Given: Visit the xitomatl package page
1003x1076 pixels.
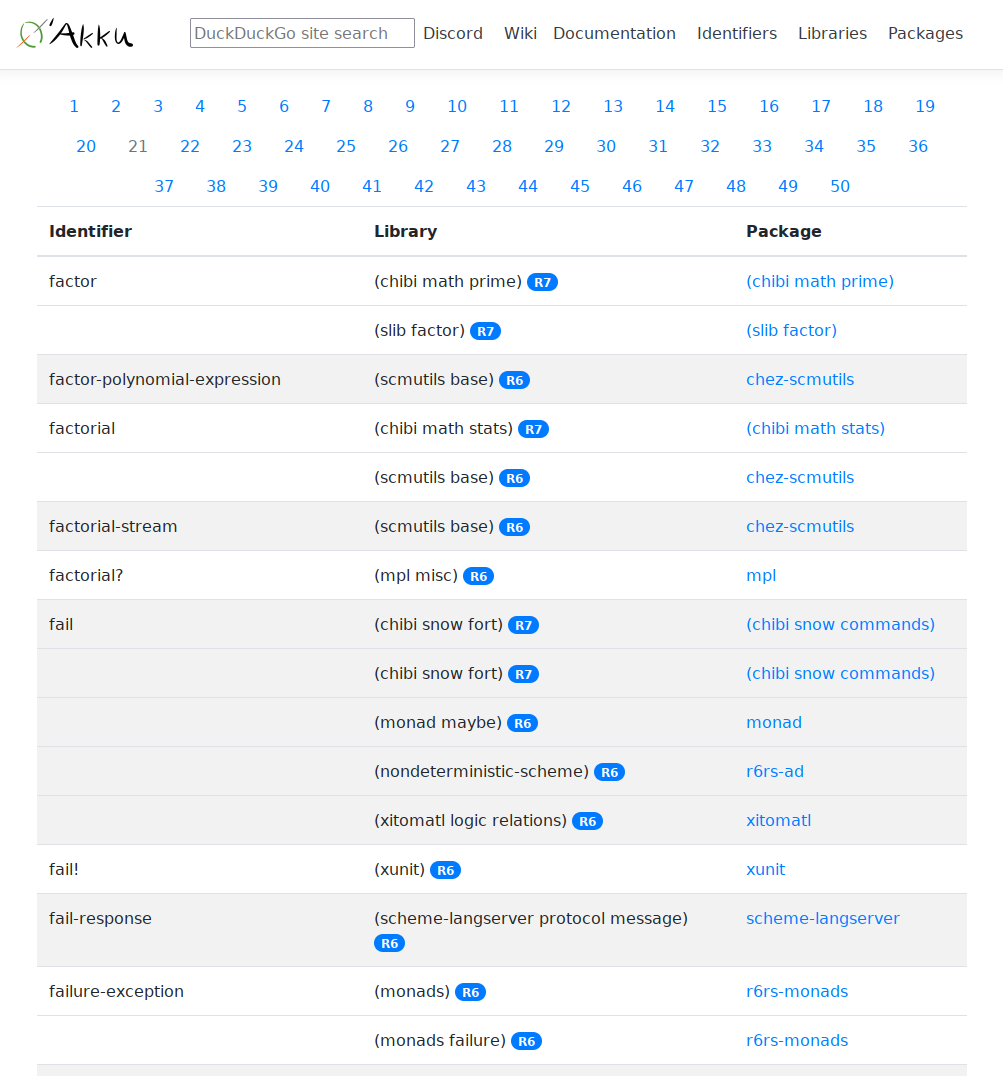Looking at the screenshot, I should point(778,820).
